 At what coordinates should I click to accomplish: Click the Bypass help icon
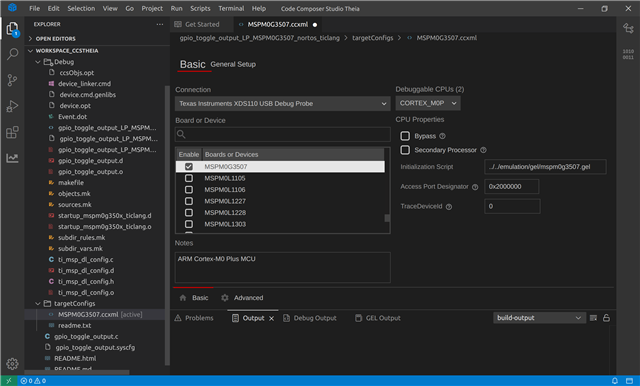[442, 136]
